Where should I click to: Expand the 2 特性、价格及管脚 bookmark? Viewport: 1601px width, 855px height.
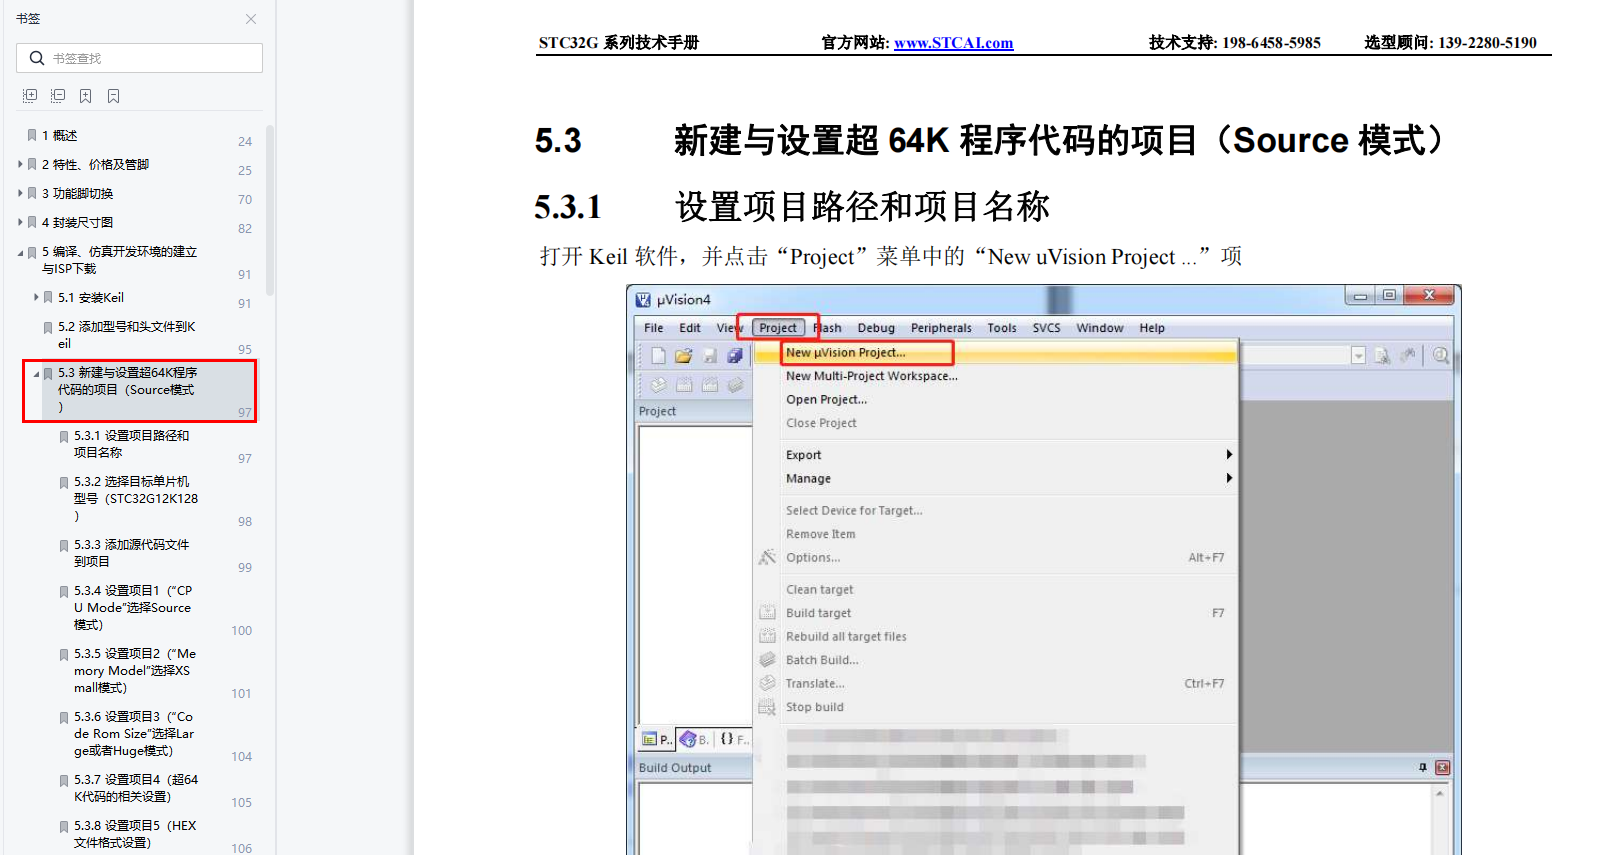click(x=20, y=164)
